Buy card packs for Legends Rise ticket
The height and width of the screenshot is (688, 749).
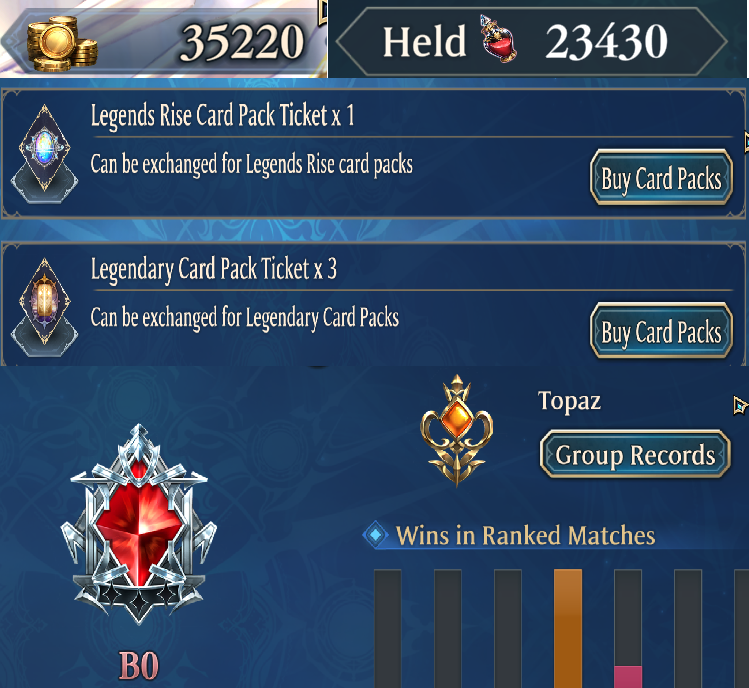point(662,177)
